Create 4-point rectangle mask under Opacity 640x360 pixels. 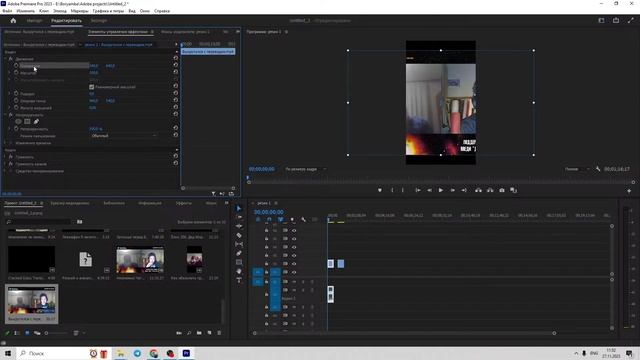27,121
